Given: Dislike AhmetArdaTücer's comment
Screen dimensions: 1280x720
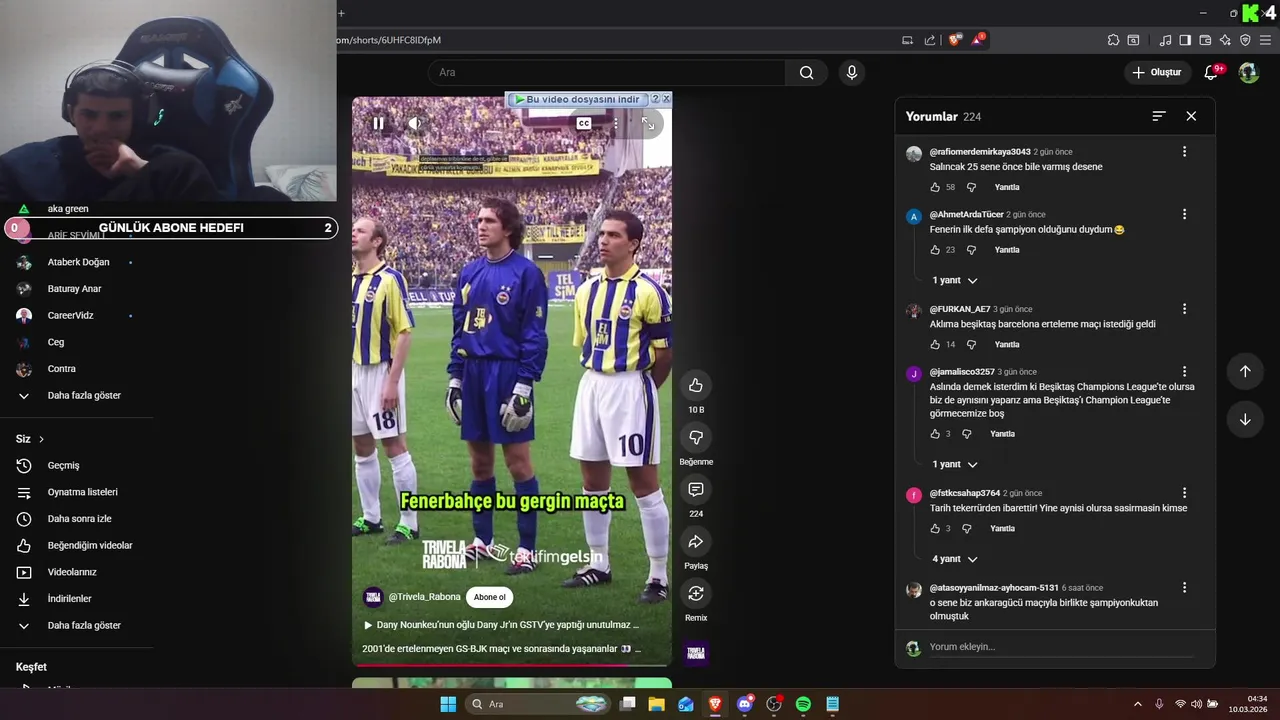Looking at the screenshot, I should coord(971,250).
